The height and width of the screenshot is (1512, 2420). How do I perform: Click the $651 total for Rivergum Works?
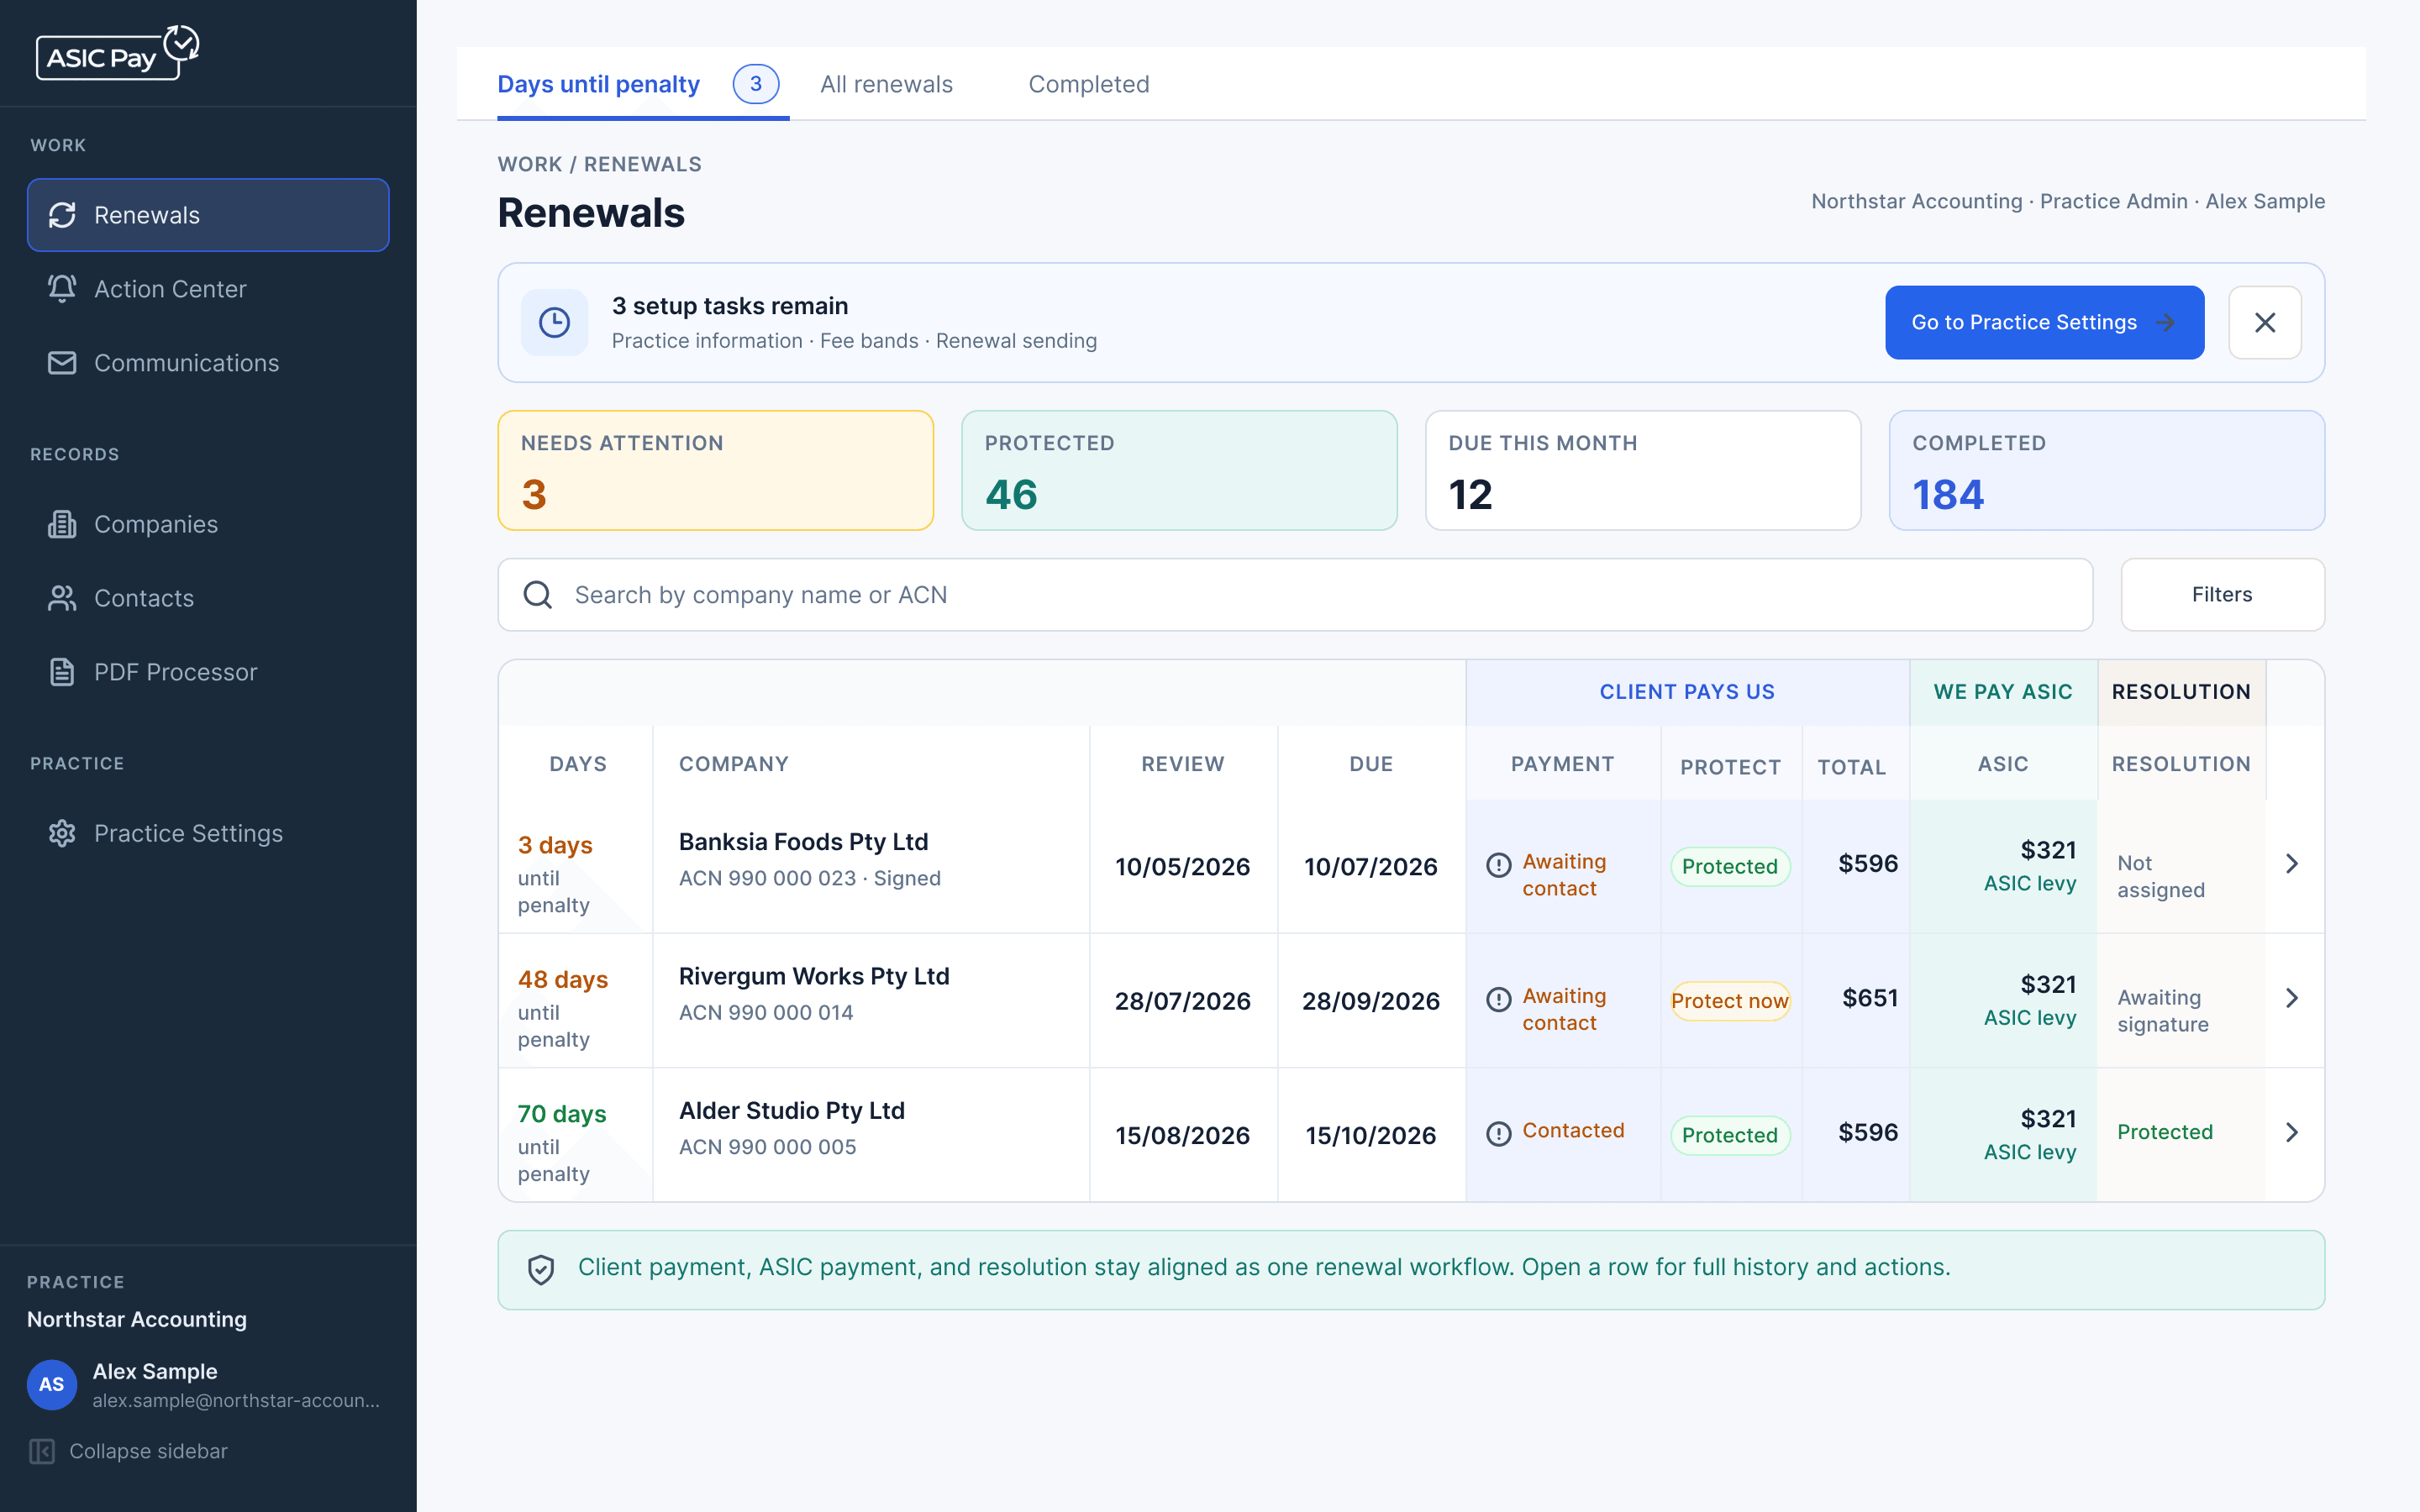point(1870,998)
